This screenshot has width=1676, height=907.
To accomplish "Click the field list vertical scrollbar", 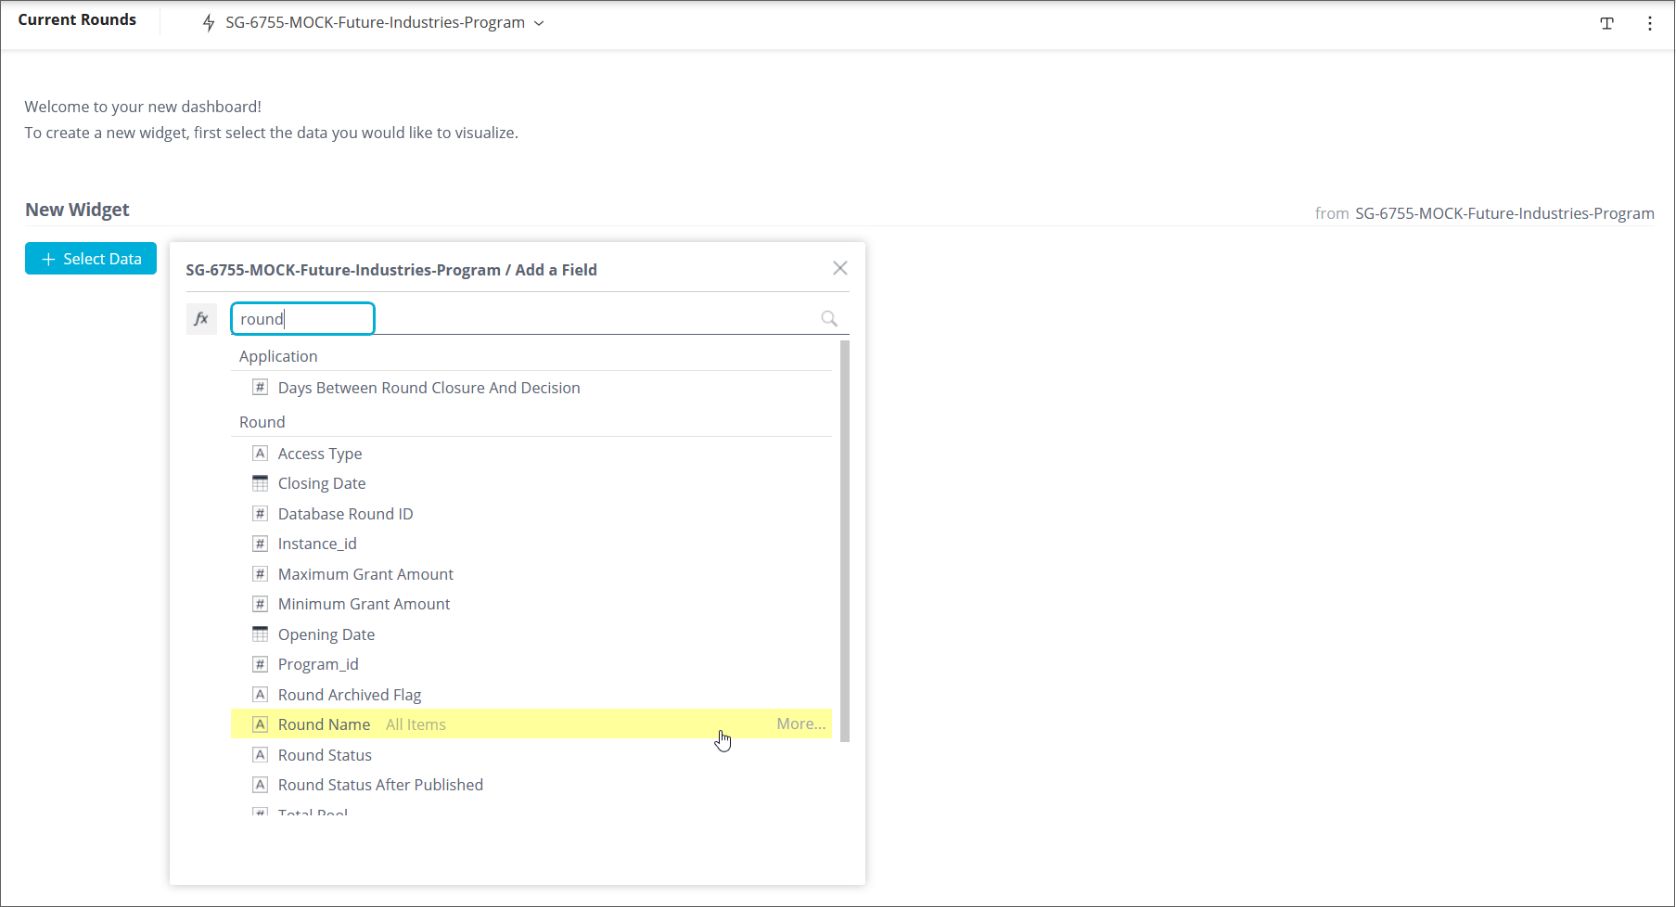I will (845, 540).
